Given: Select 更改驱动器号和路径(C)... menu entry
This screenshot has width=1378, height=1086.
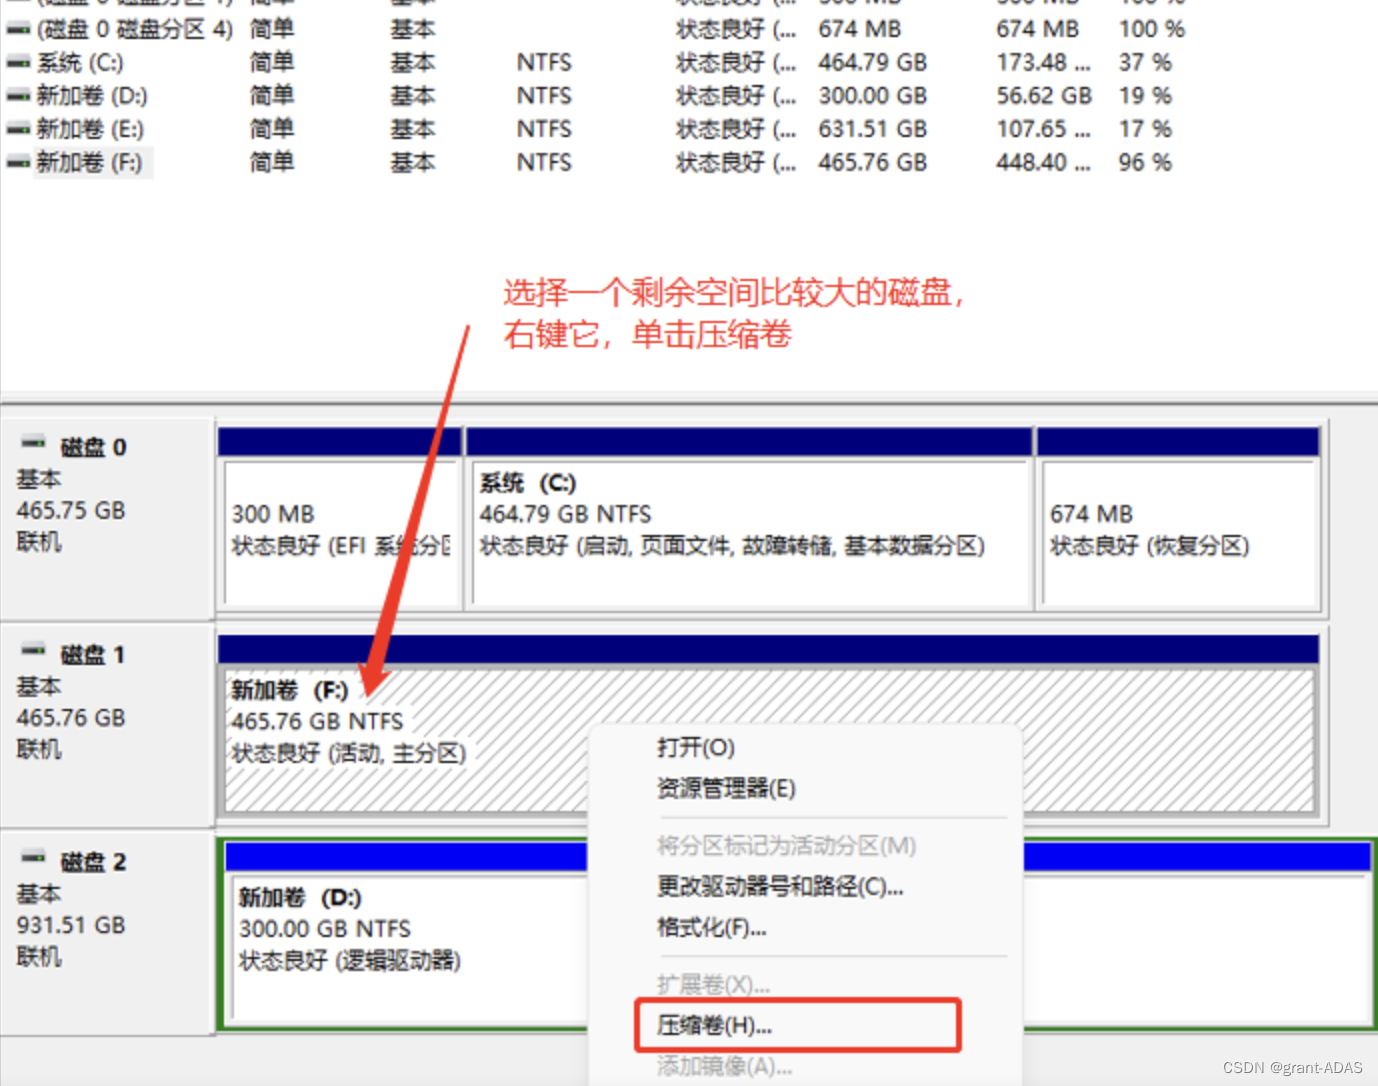Looking at the screenshot, I should 780,887.
